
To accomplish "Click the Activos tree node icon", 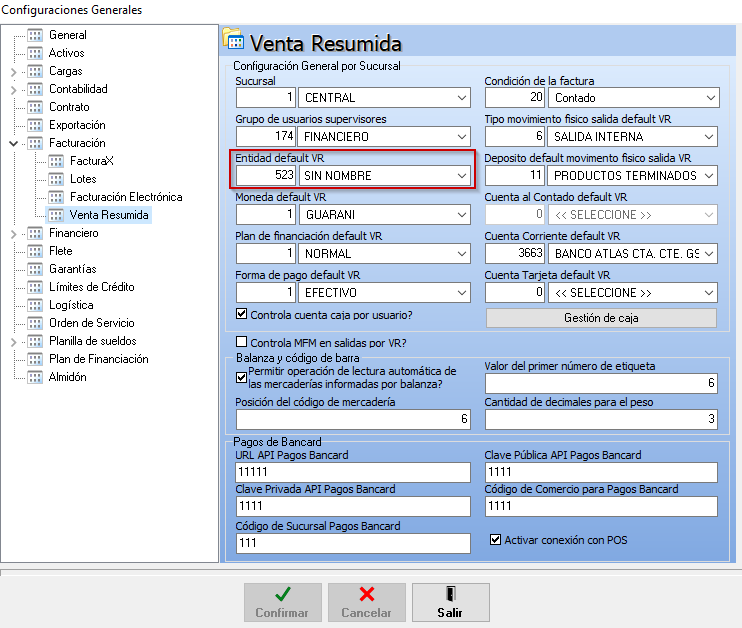I will point(35,53).
